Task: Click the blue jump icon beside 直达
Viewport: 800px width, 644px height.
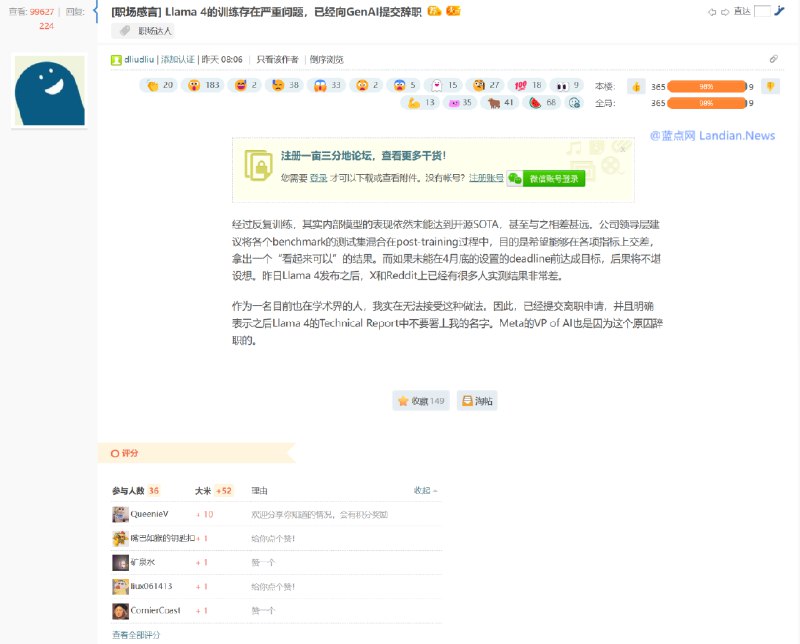Action: [x=781, y=12]
